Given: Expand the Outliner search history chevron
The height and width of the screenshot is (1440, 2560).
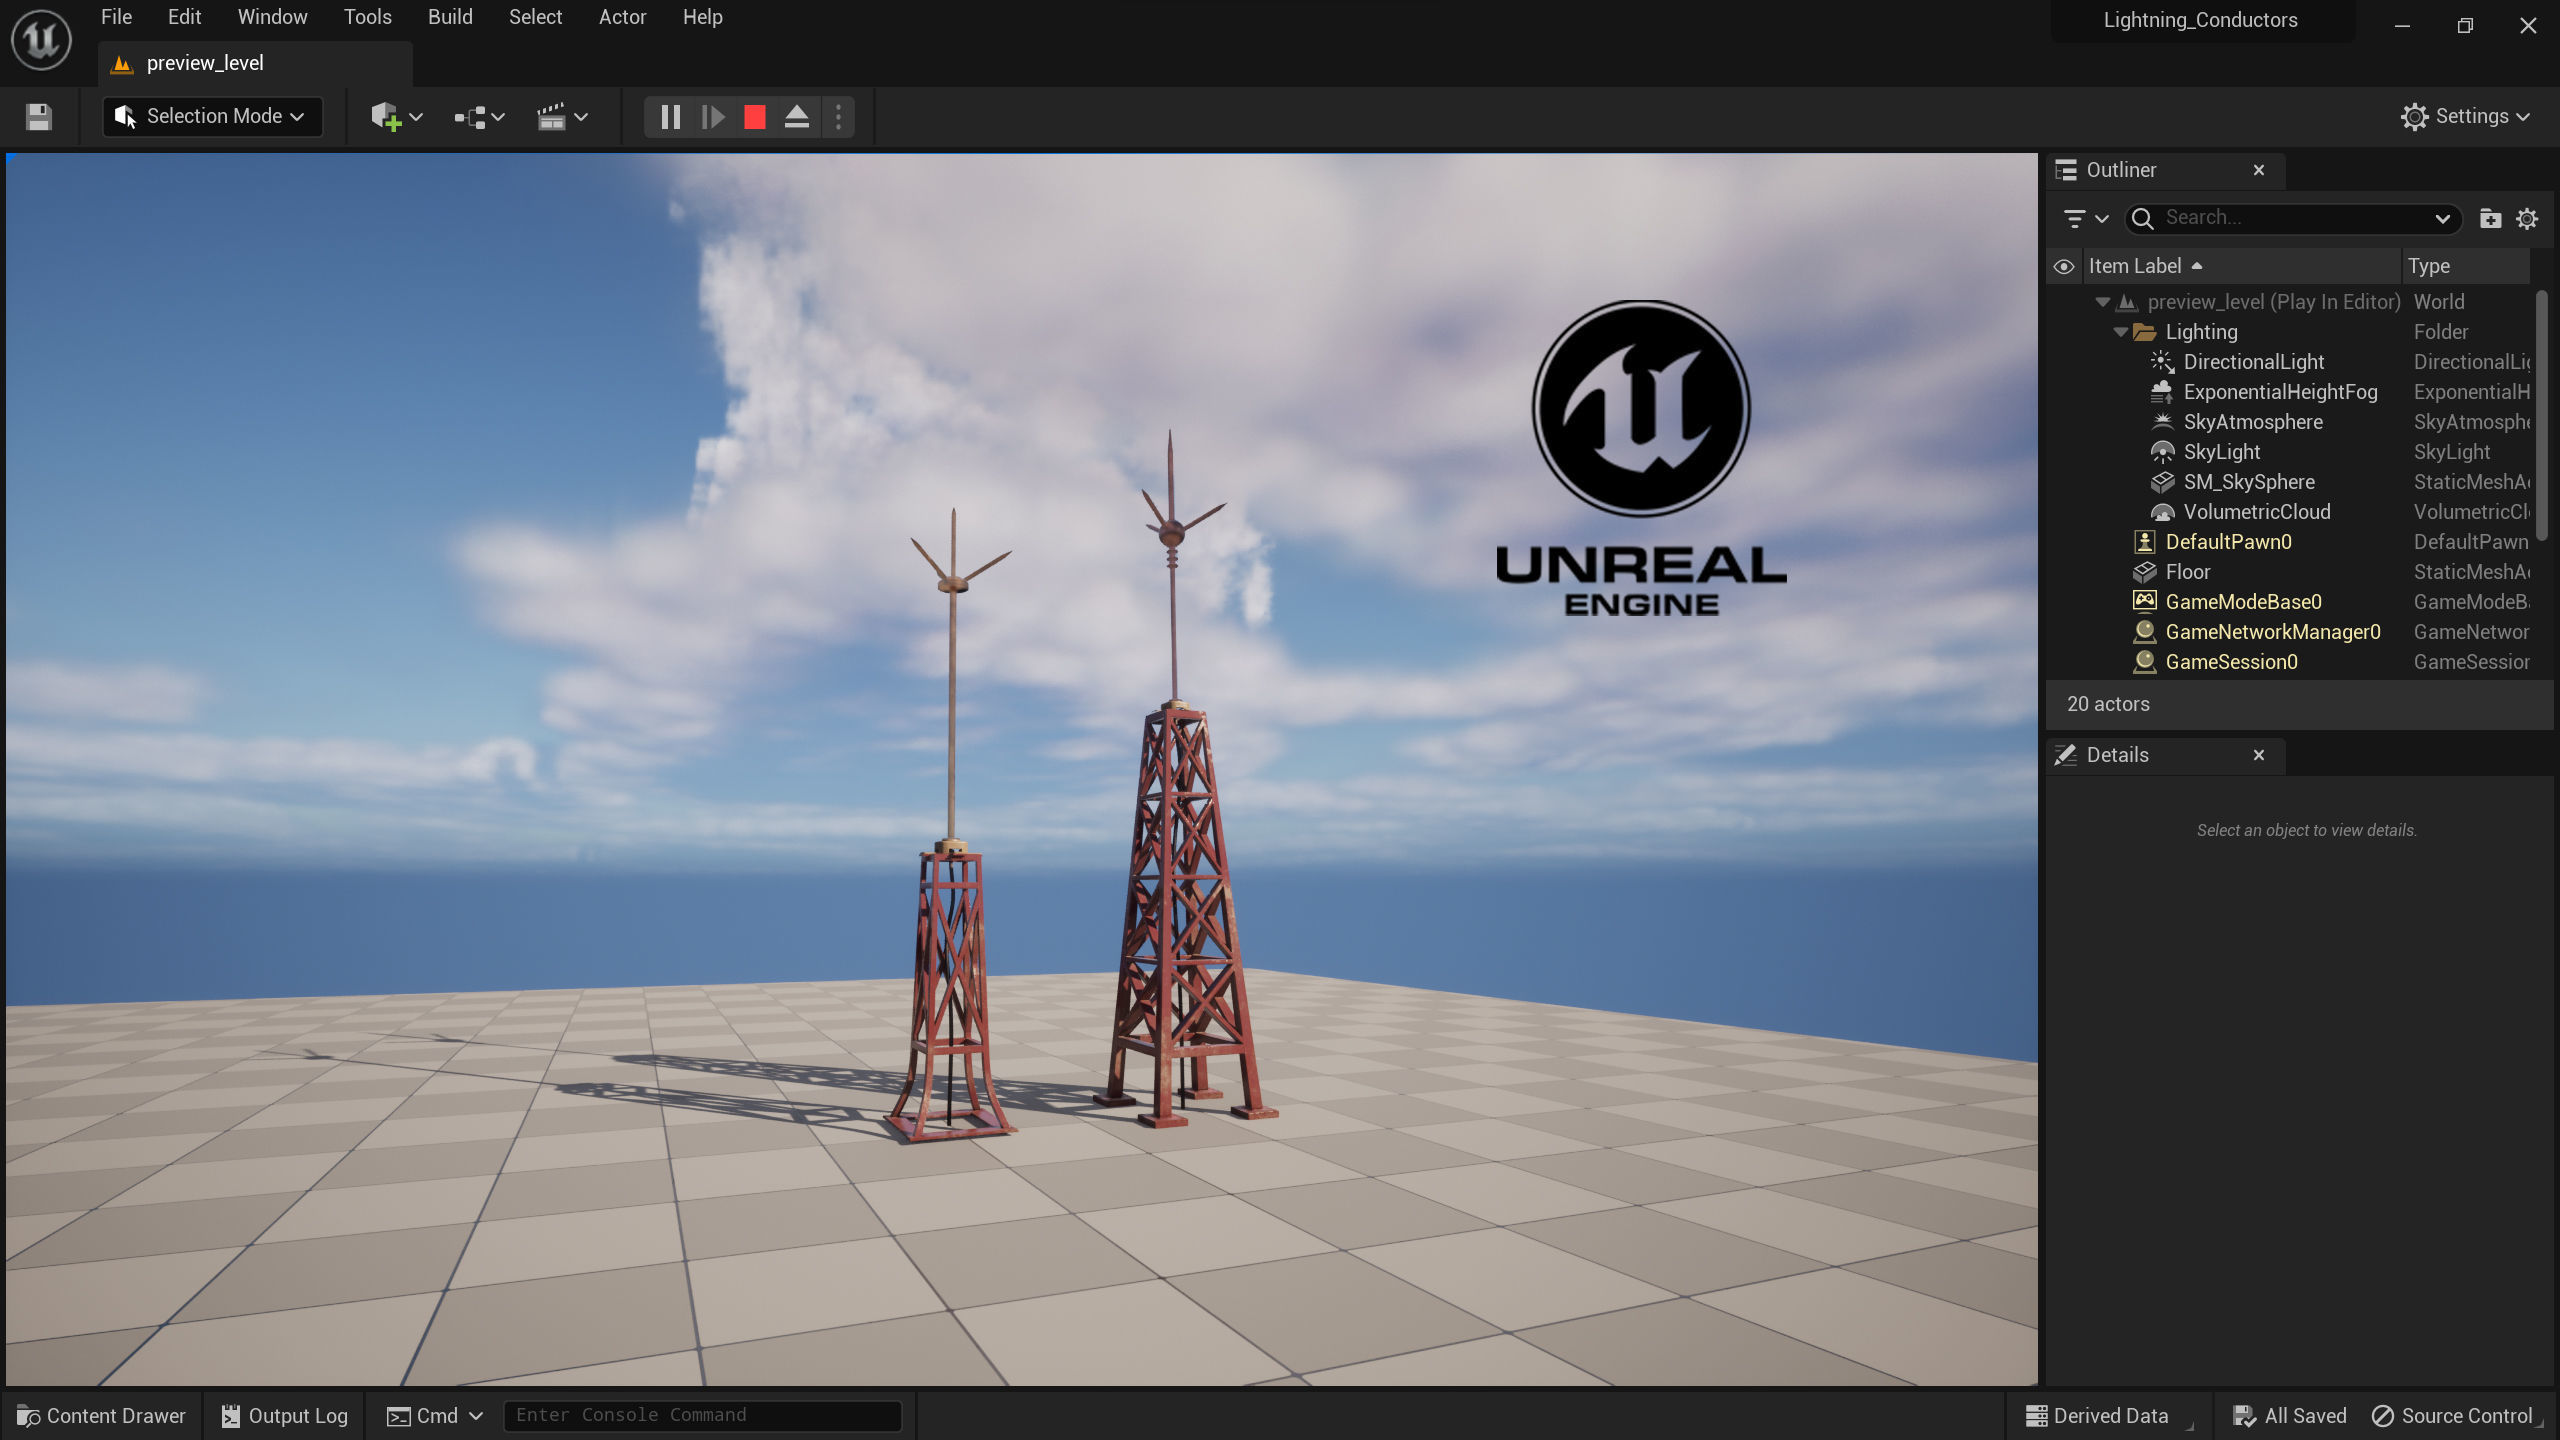Looking at the screenshot, I should pyautogui.click(x=2442, y=218).
